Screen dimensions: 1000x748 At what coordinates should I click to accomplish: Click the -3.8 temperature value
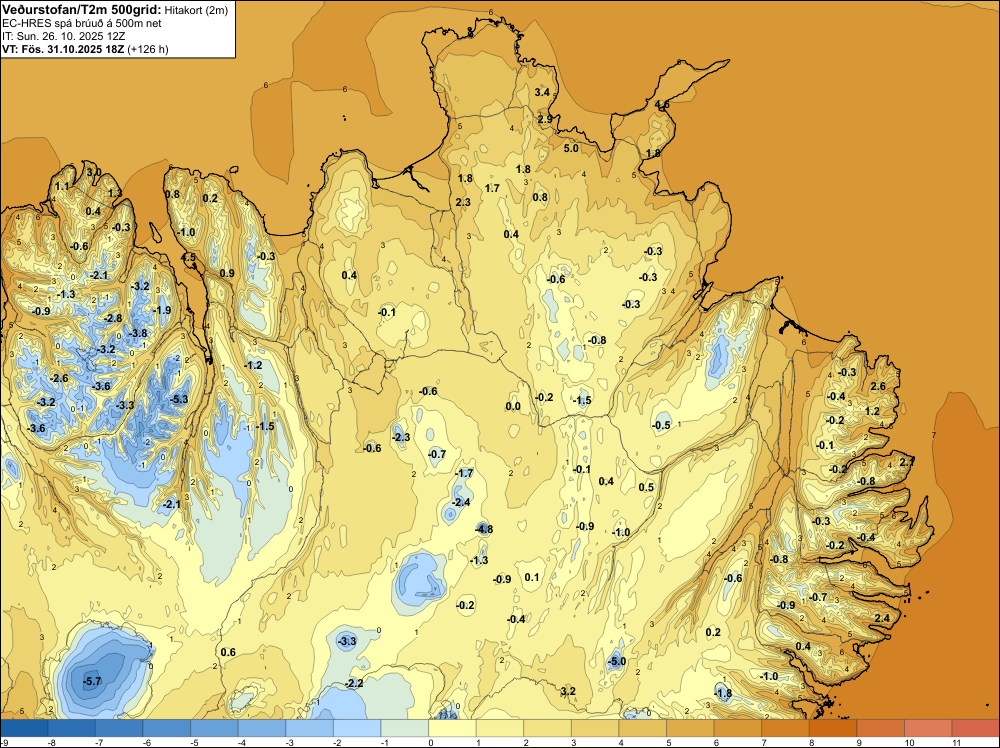(x=138, y=334)
